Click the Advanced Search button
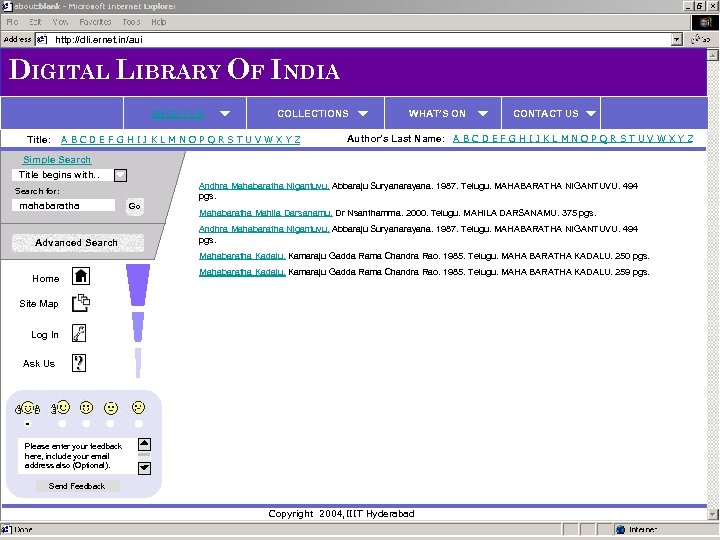 (x=77, y=242)
